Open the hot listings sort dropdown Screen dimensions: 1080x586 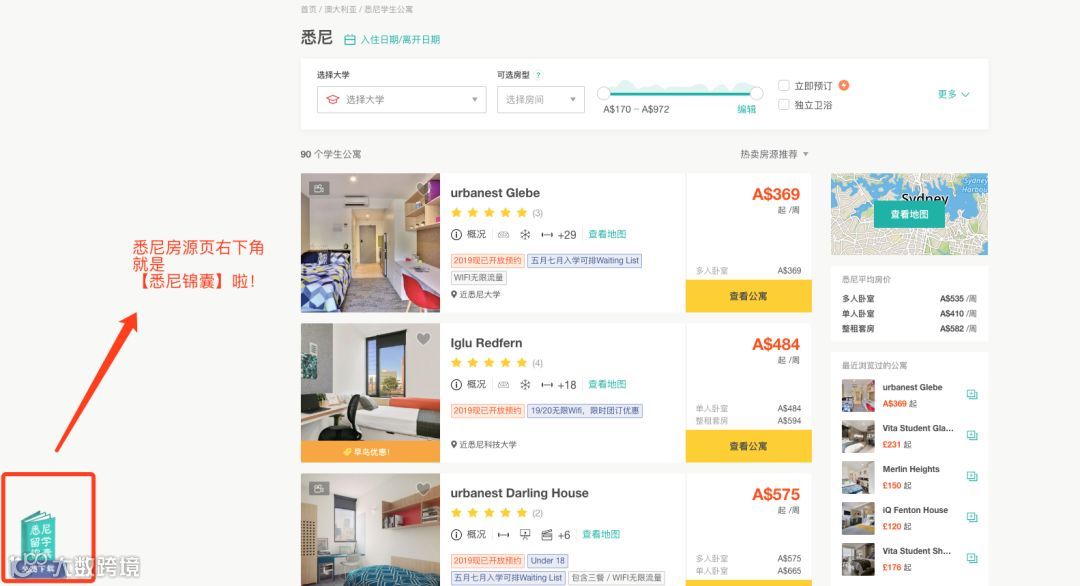774,154
